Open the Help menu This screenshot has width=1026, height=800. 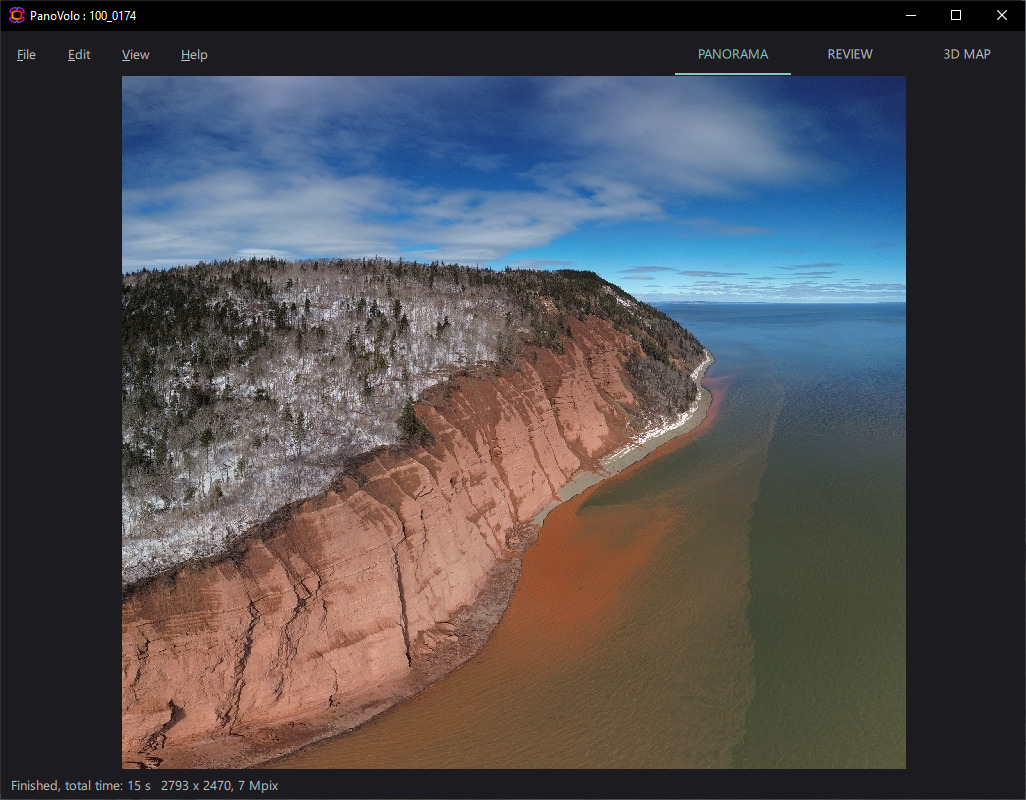[194, 55]
